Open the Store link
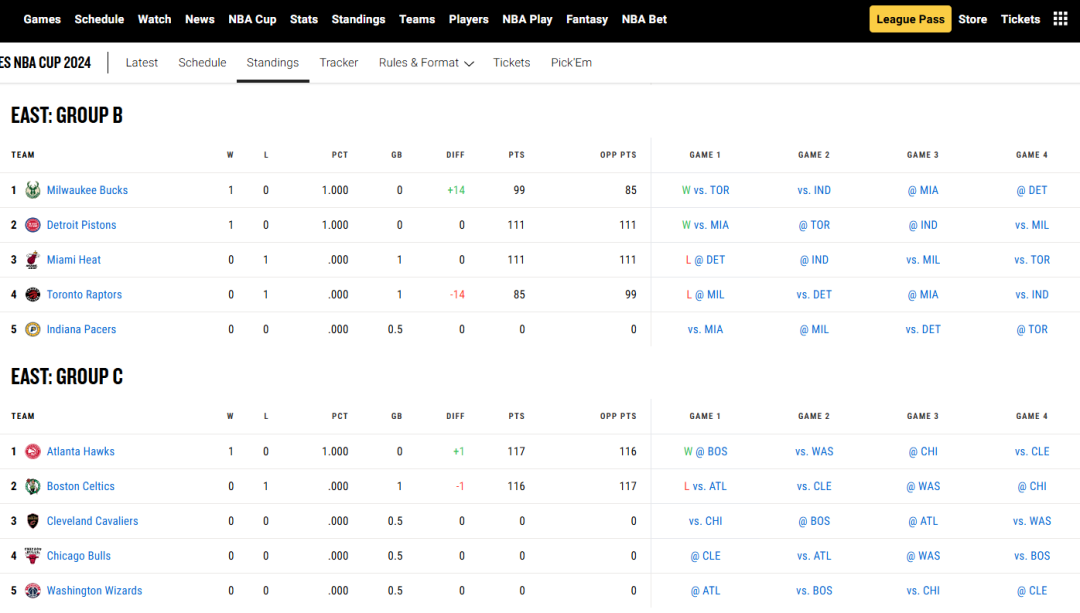The width and height of the screenshot is (1080, 613). [973, 19]
